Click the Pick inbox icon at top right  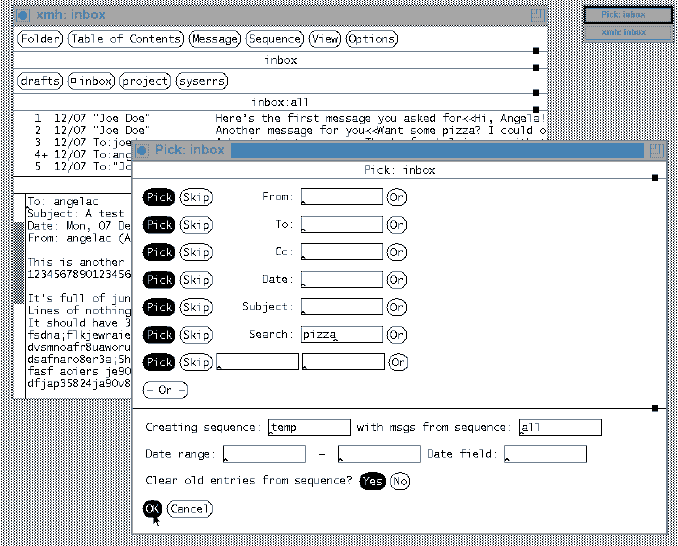tap(628, 15)
